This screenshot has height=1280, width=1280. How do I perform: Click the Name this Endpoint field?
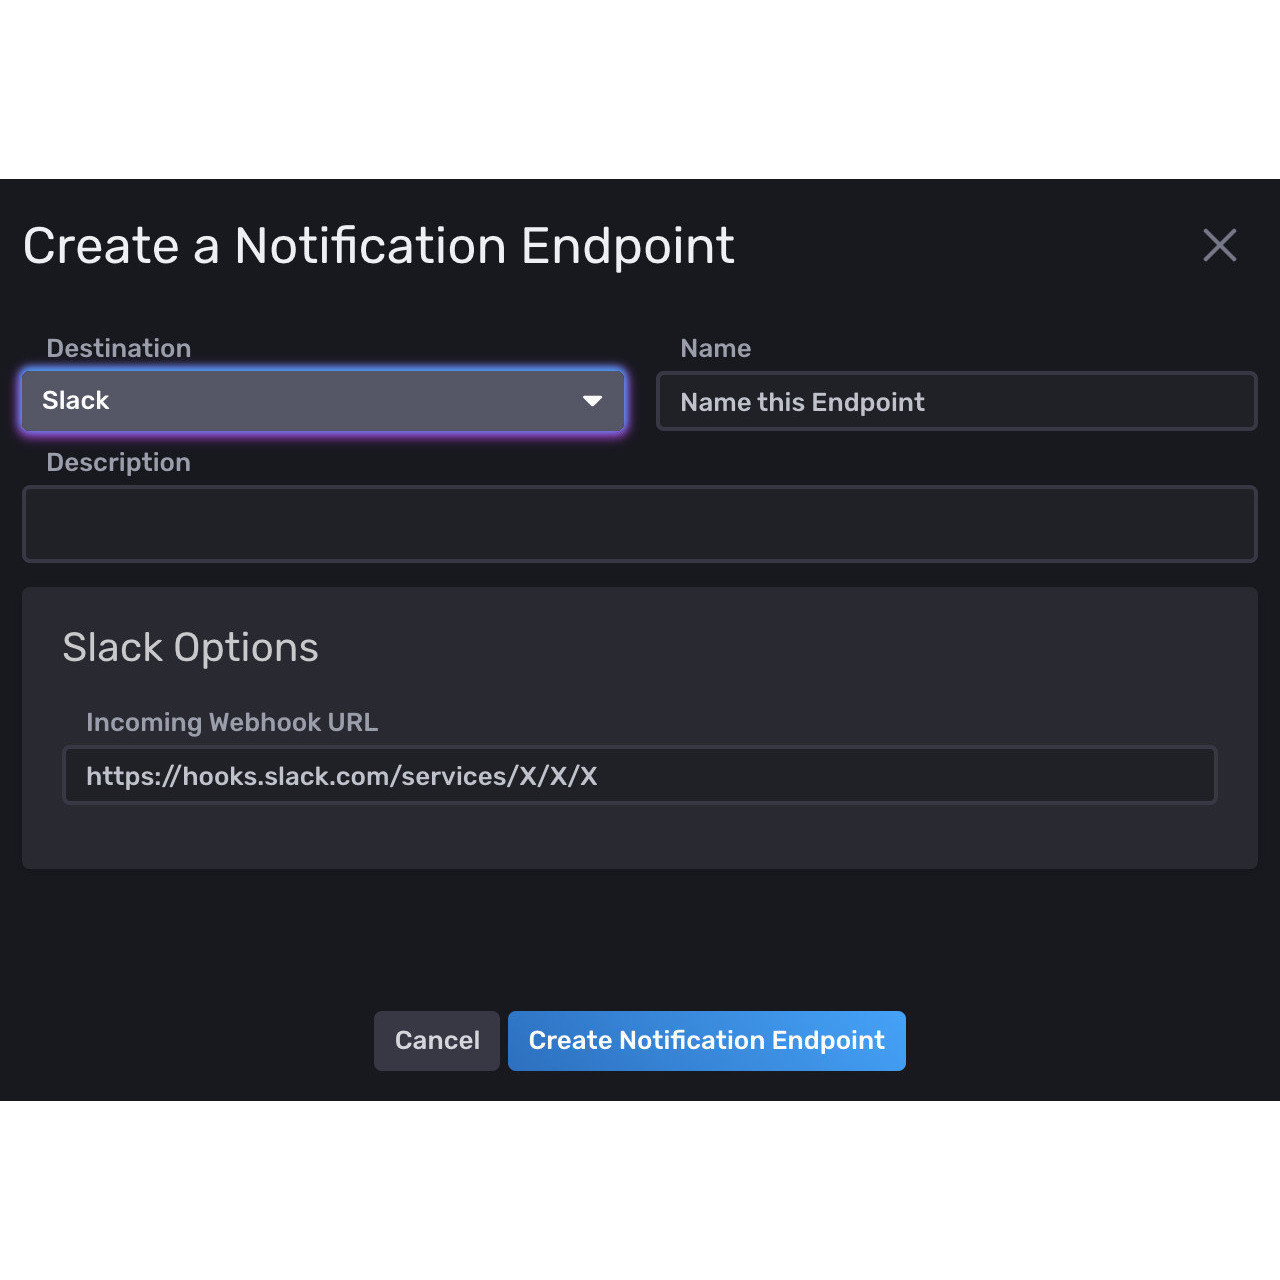(956, 401)
